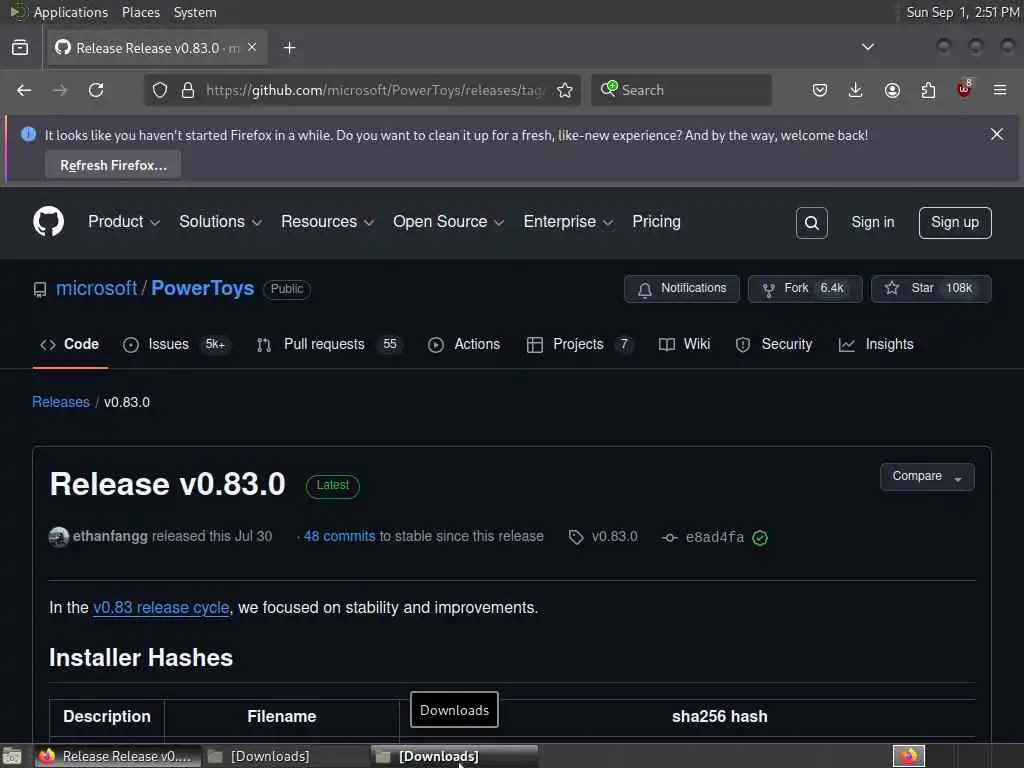
Task: Save page to Pocket icon
Action: click(x=820, y=90)
